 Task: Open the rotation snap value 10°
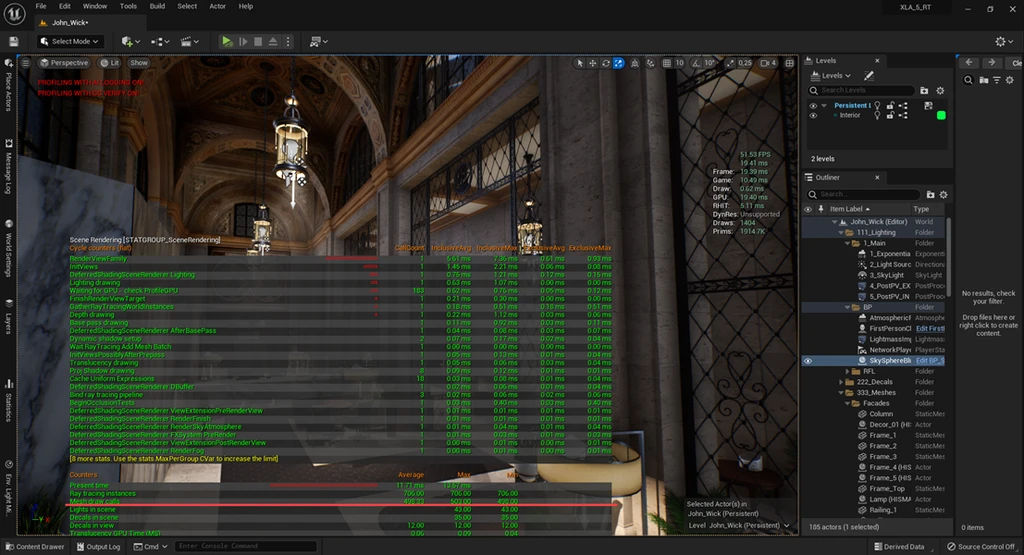(709, 63)
